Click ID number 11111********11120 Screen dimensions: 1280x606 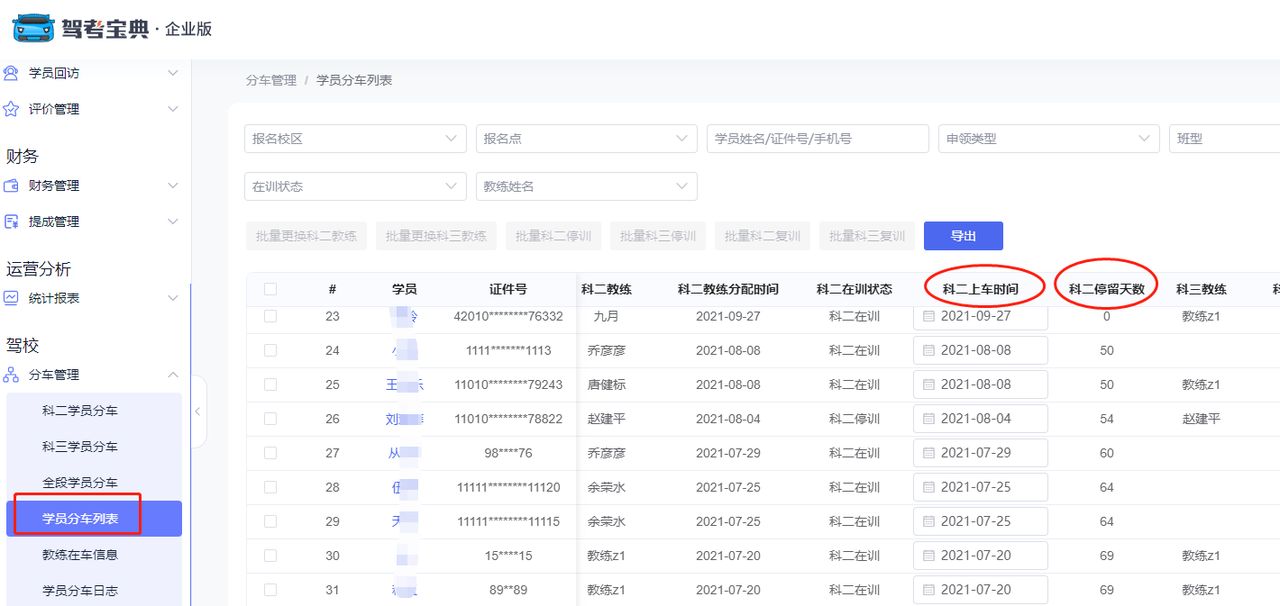point(508,488)
